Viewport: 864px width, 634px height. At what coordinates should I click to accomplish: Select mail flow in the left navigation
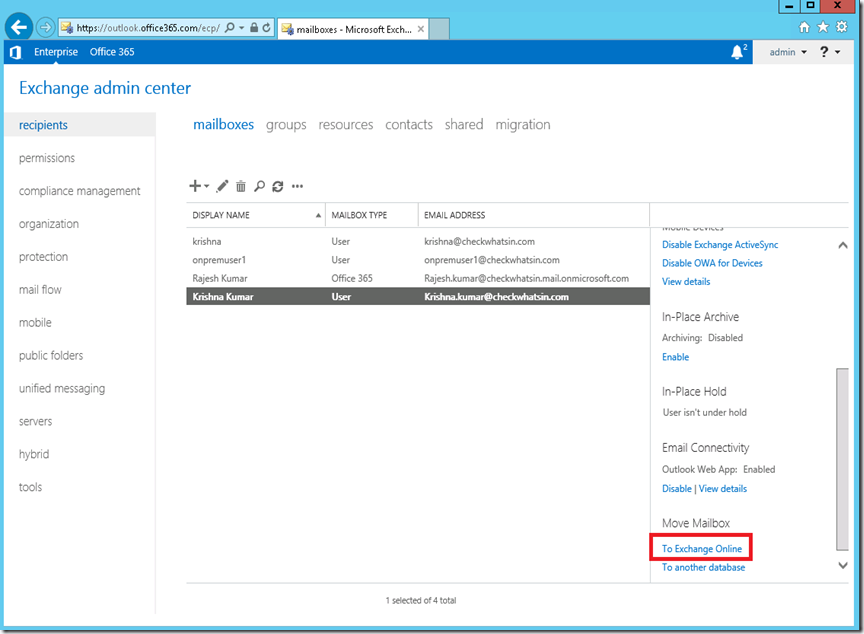coord(40,290)
